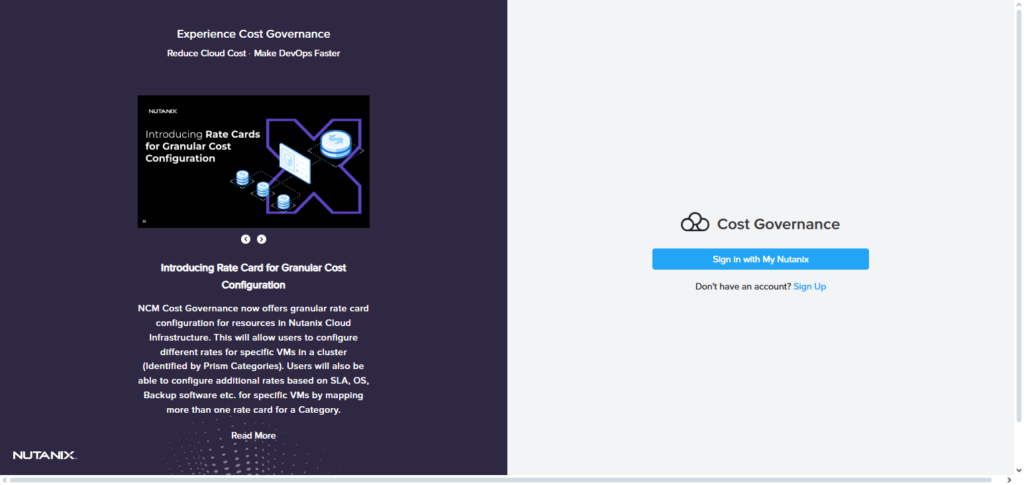Viewport: 1024px width, 485px height.
Task: Click the scroll down arrow at bottom right
Action: [x=1019, y=470]
